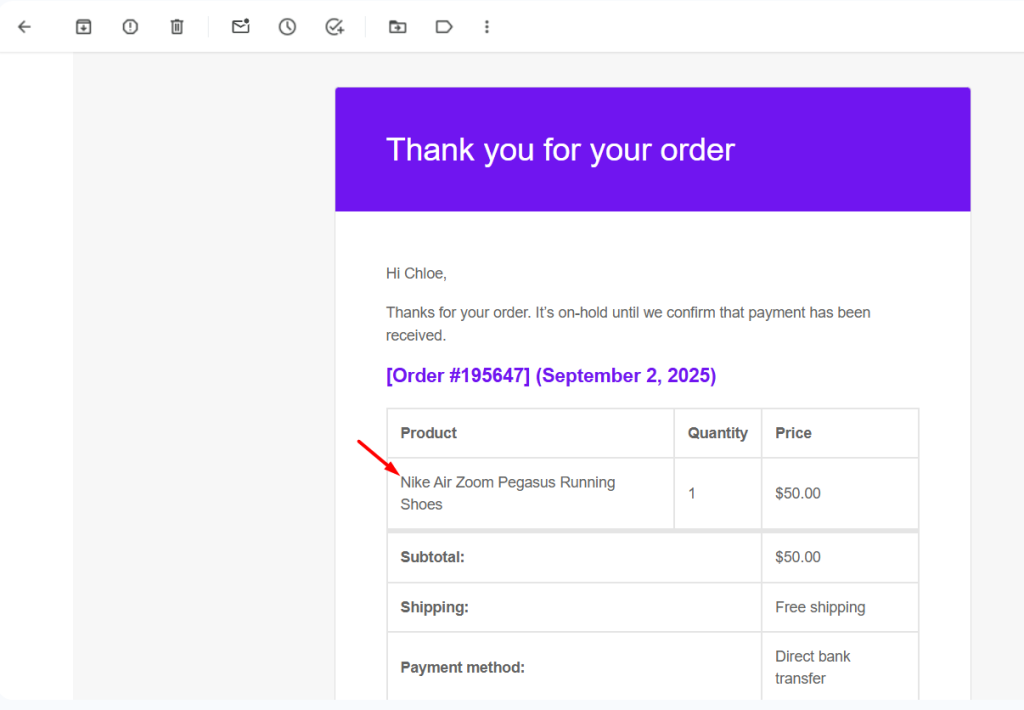Image resolution: width=1024 pixels, height=710 pixels.
Task: Select the Quantity column header
Action: [x=717, y=433]
